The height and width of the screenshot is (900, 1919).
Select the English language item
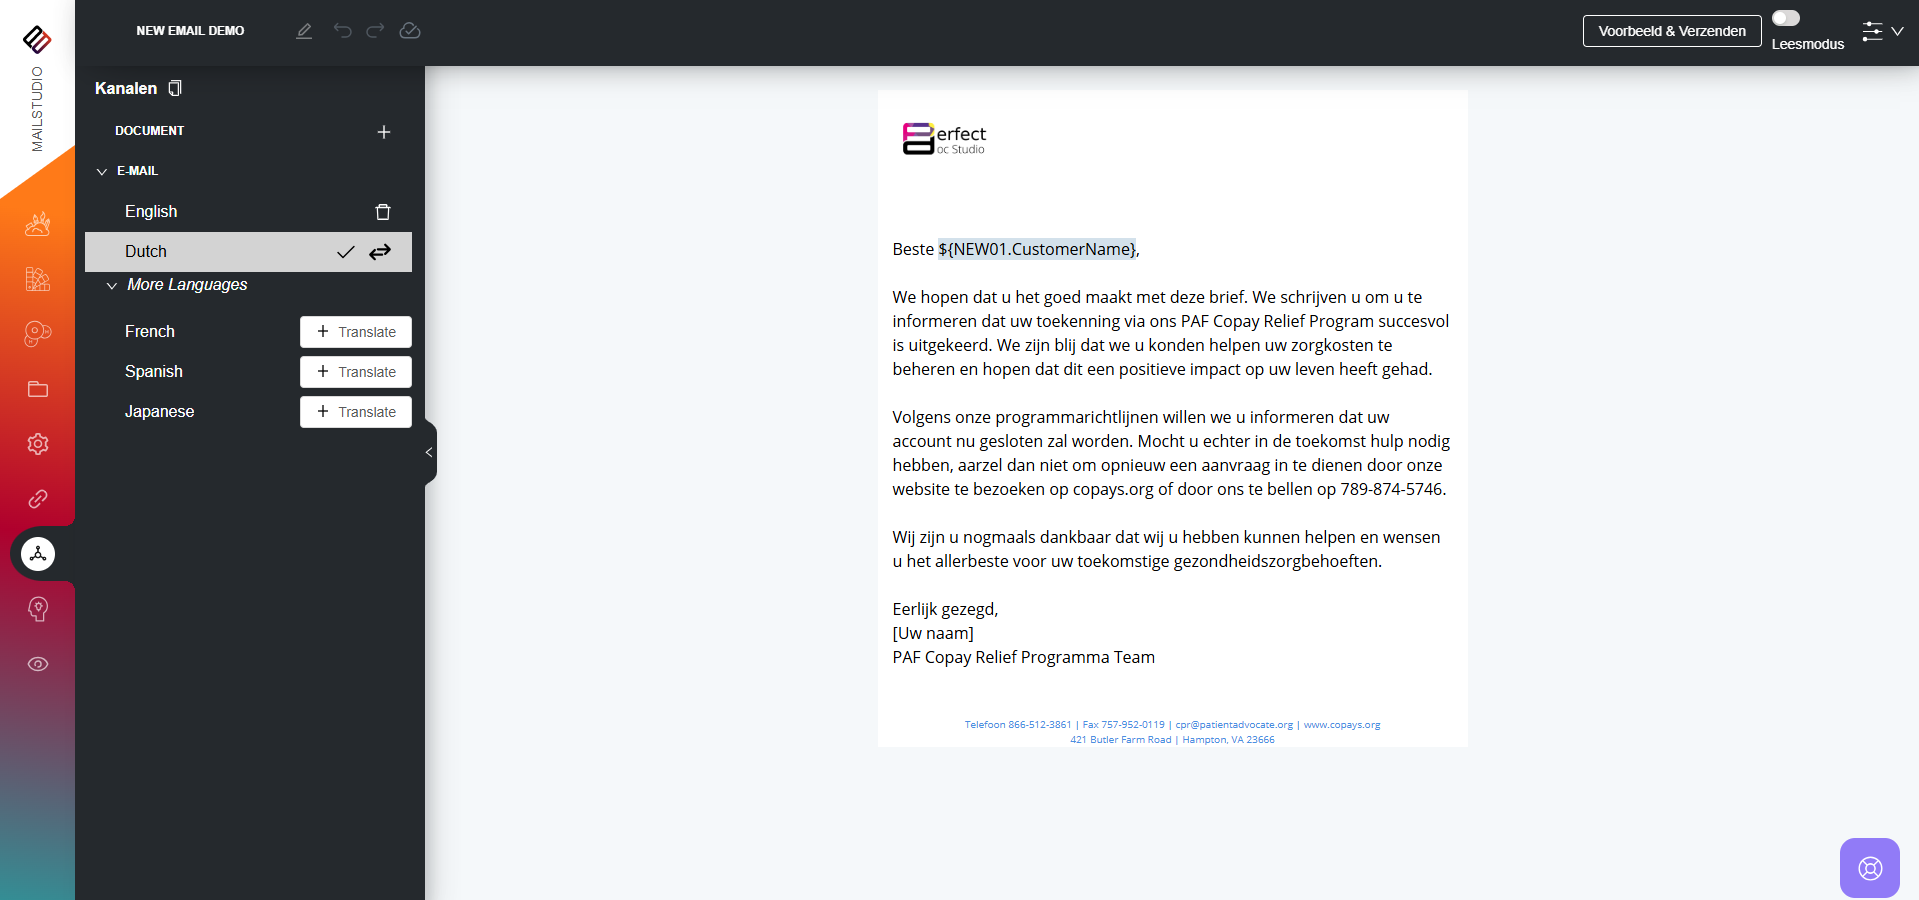(x=151, y=212)
